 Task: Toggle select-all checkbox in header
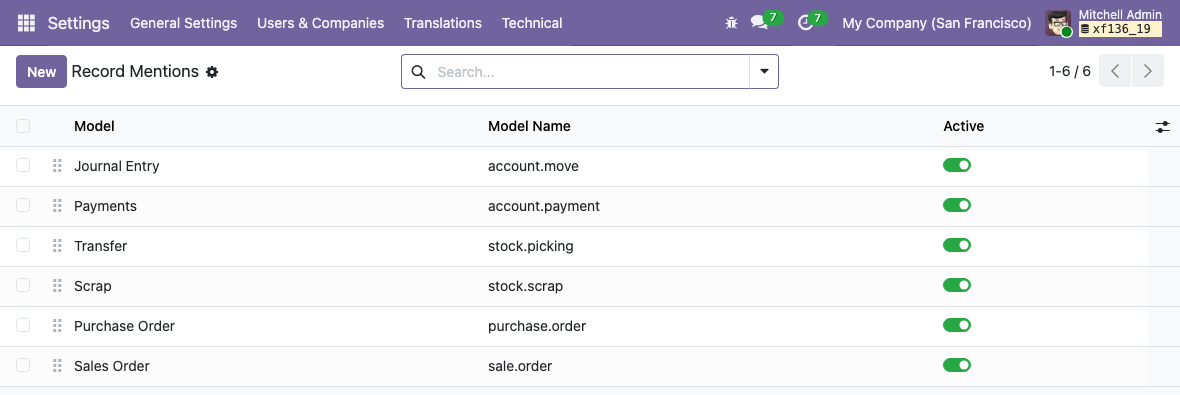23,126
